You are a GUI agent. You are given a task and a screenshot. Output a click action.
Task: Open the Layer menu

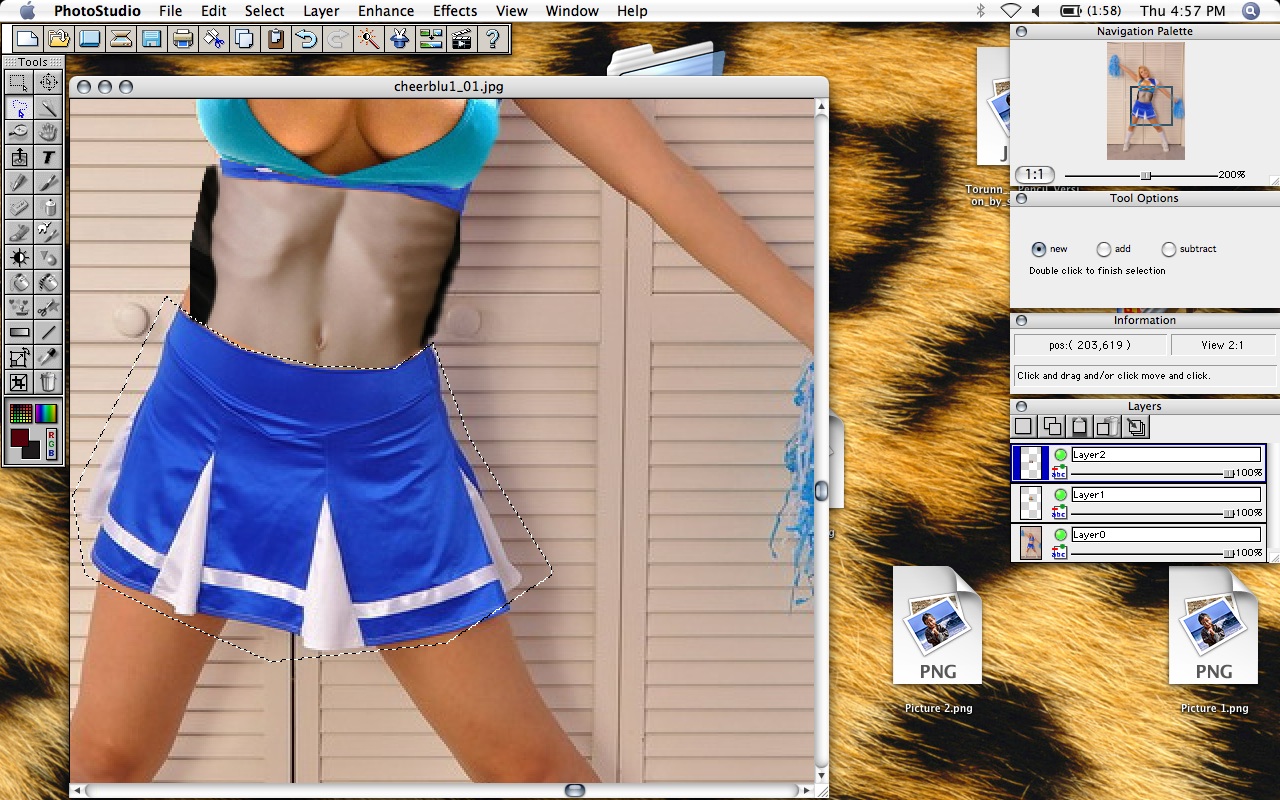[321, 11]
